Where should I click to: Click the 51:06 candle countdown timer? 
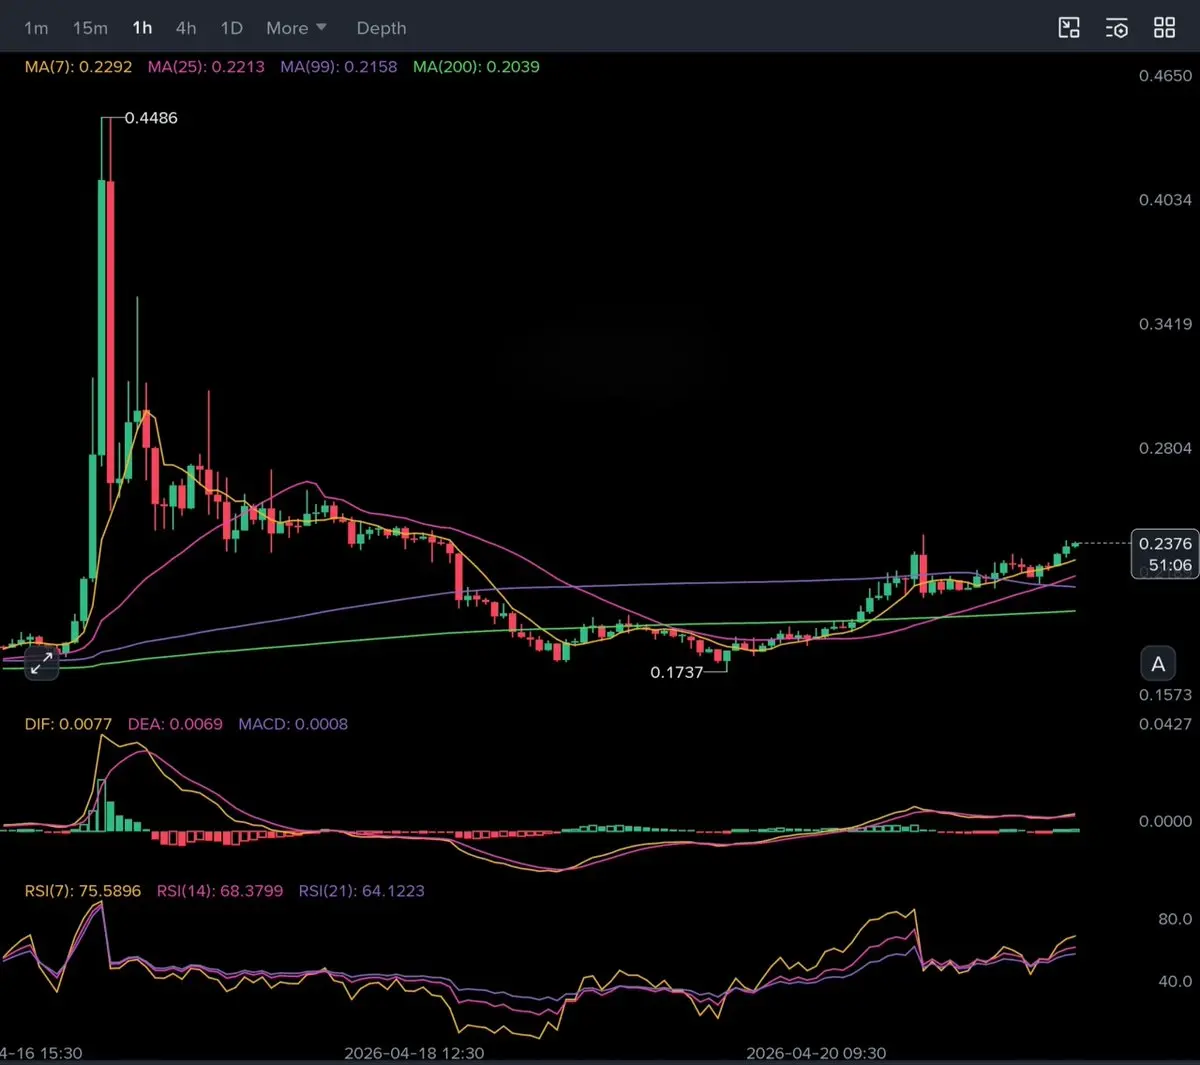coord(1170,566)
